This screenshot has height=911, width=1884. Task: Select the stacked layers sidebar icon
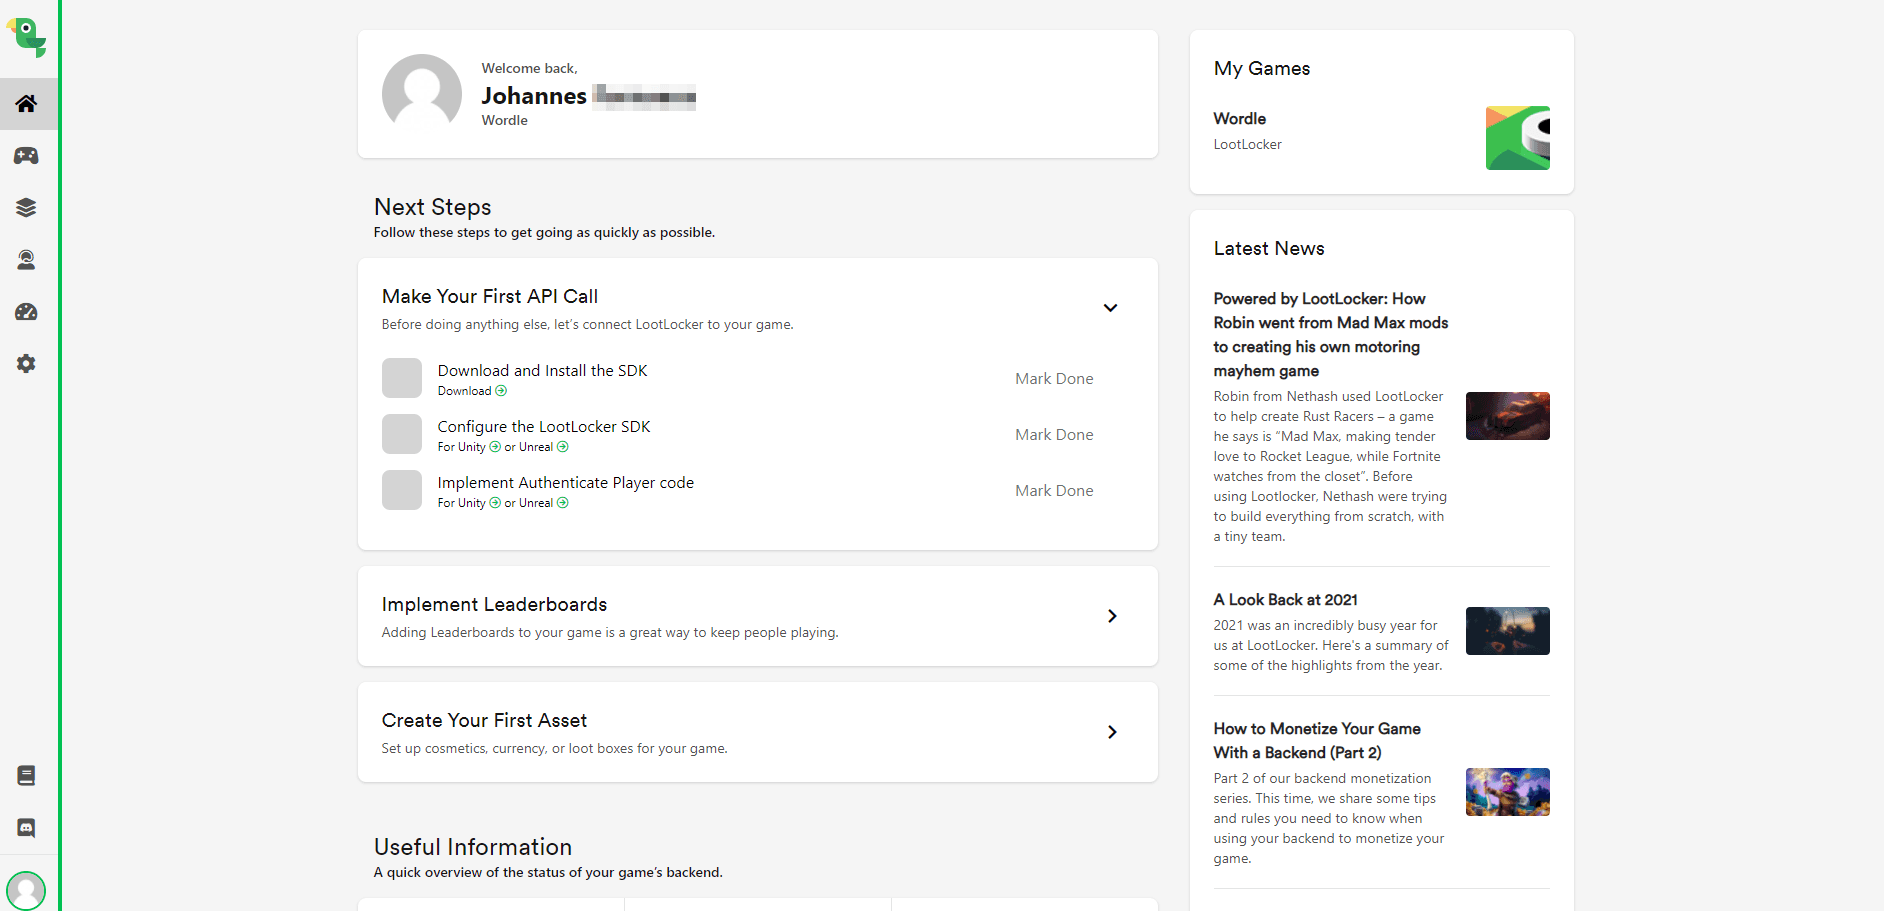point(27,208)
